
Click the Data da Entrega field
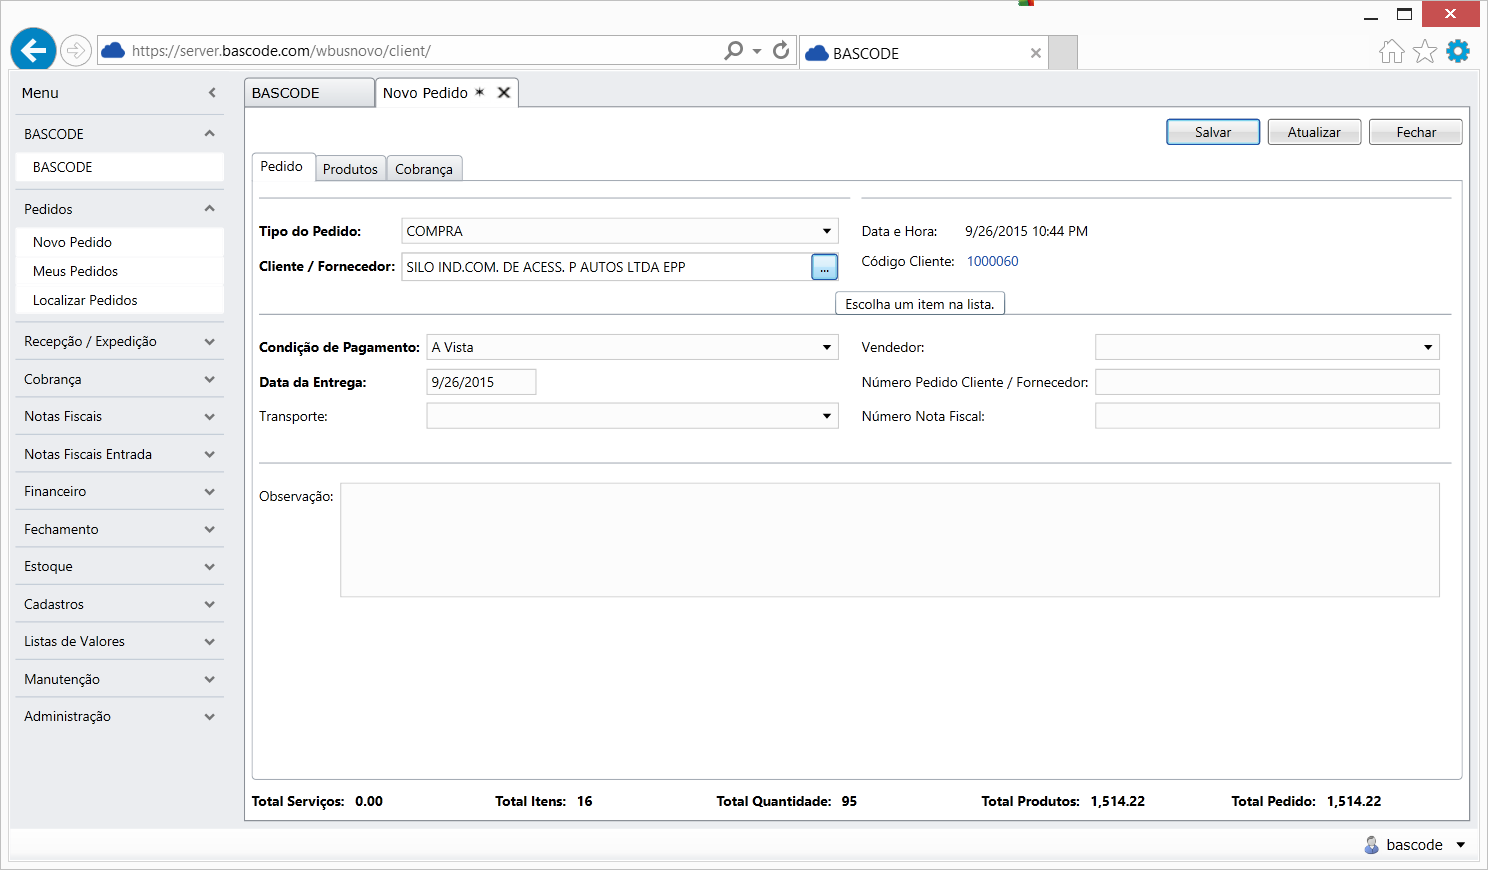click(481, 382)
